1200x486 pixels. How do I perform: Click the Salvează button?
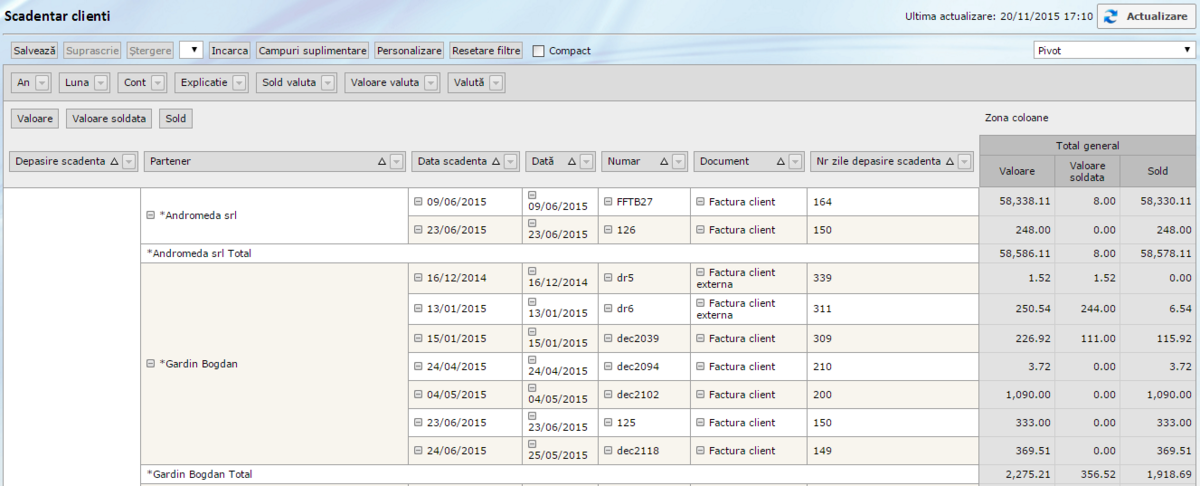35,50
